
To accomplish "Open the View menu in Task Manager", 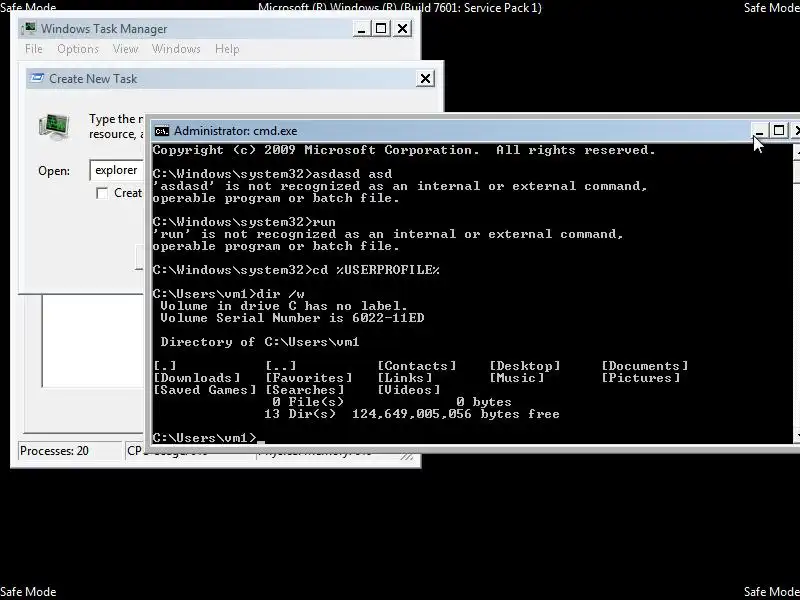I will pos(125,49).
